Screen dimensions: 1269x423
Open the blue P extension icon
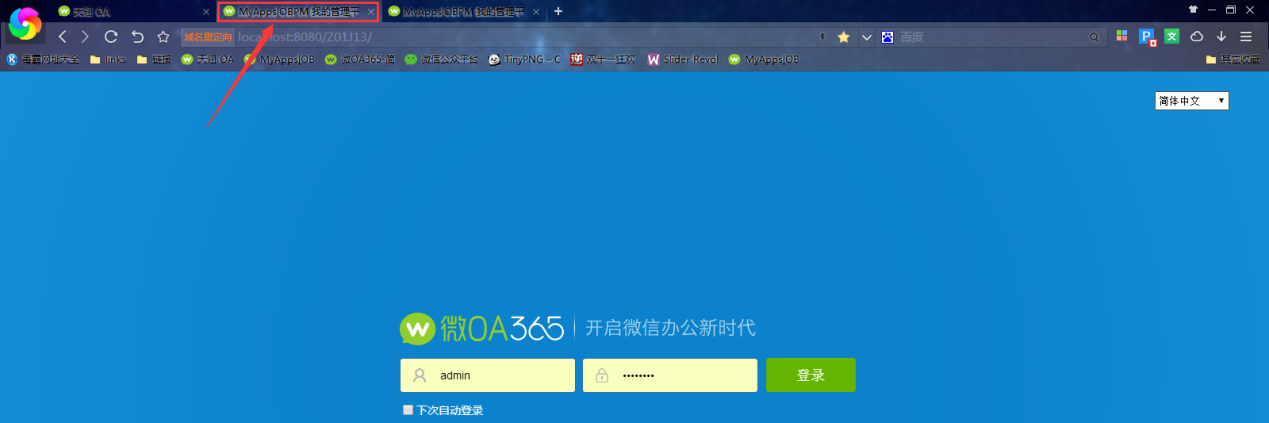pyautogui.click(x=1147, y=37)
